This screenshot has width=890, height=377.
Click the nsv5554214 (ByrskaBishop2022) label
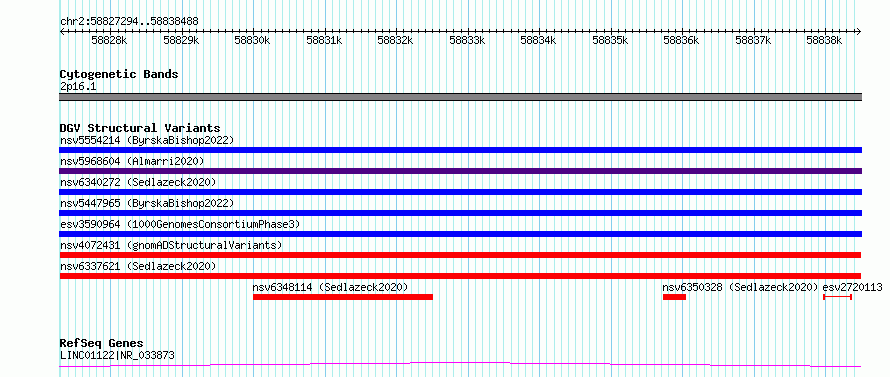click(146, 140)
